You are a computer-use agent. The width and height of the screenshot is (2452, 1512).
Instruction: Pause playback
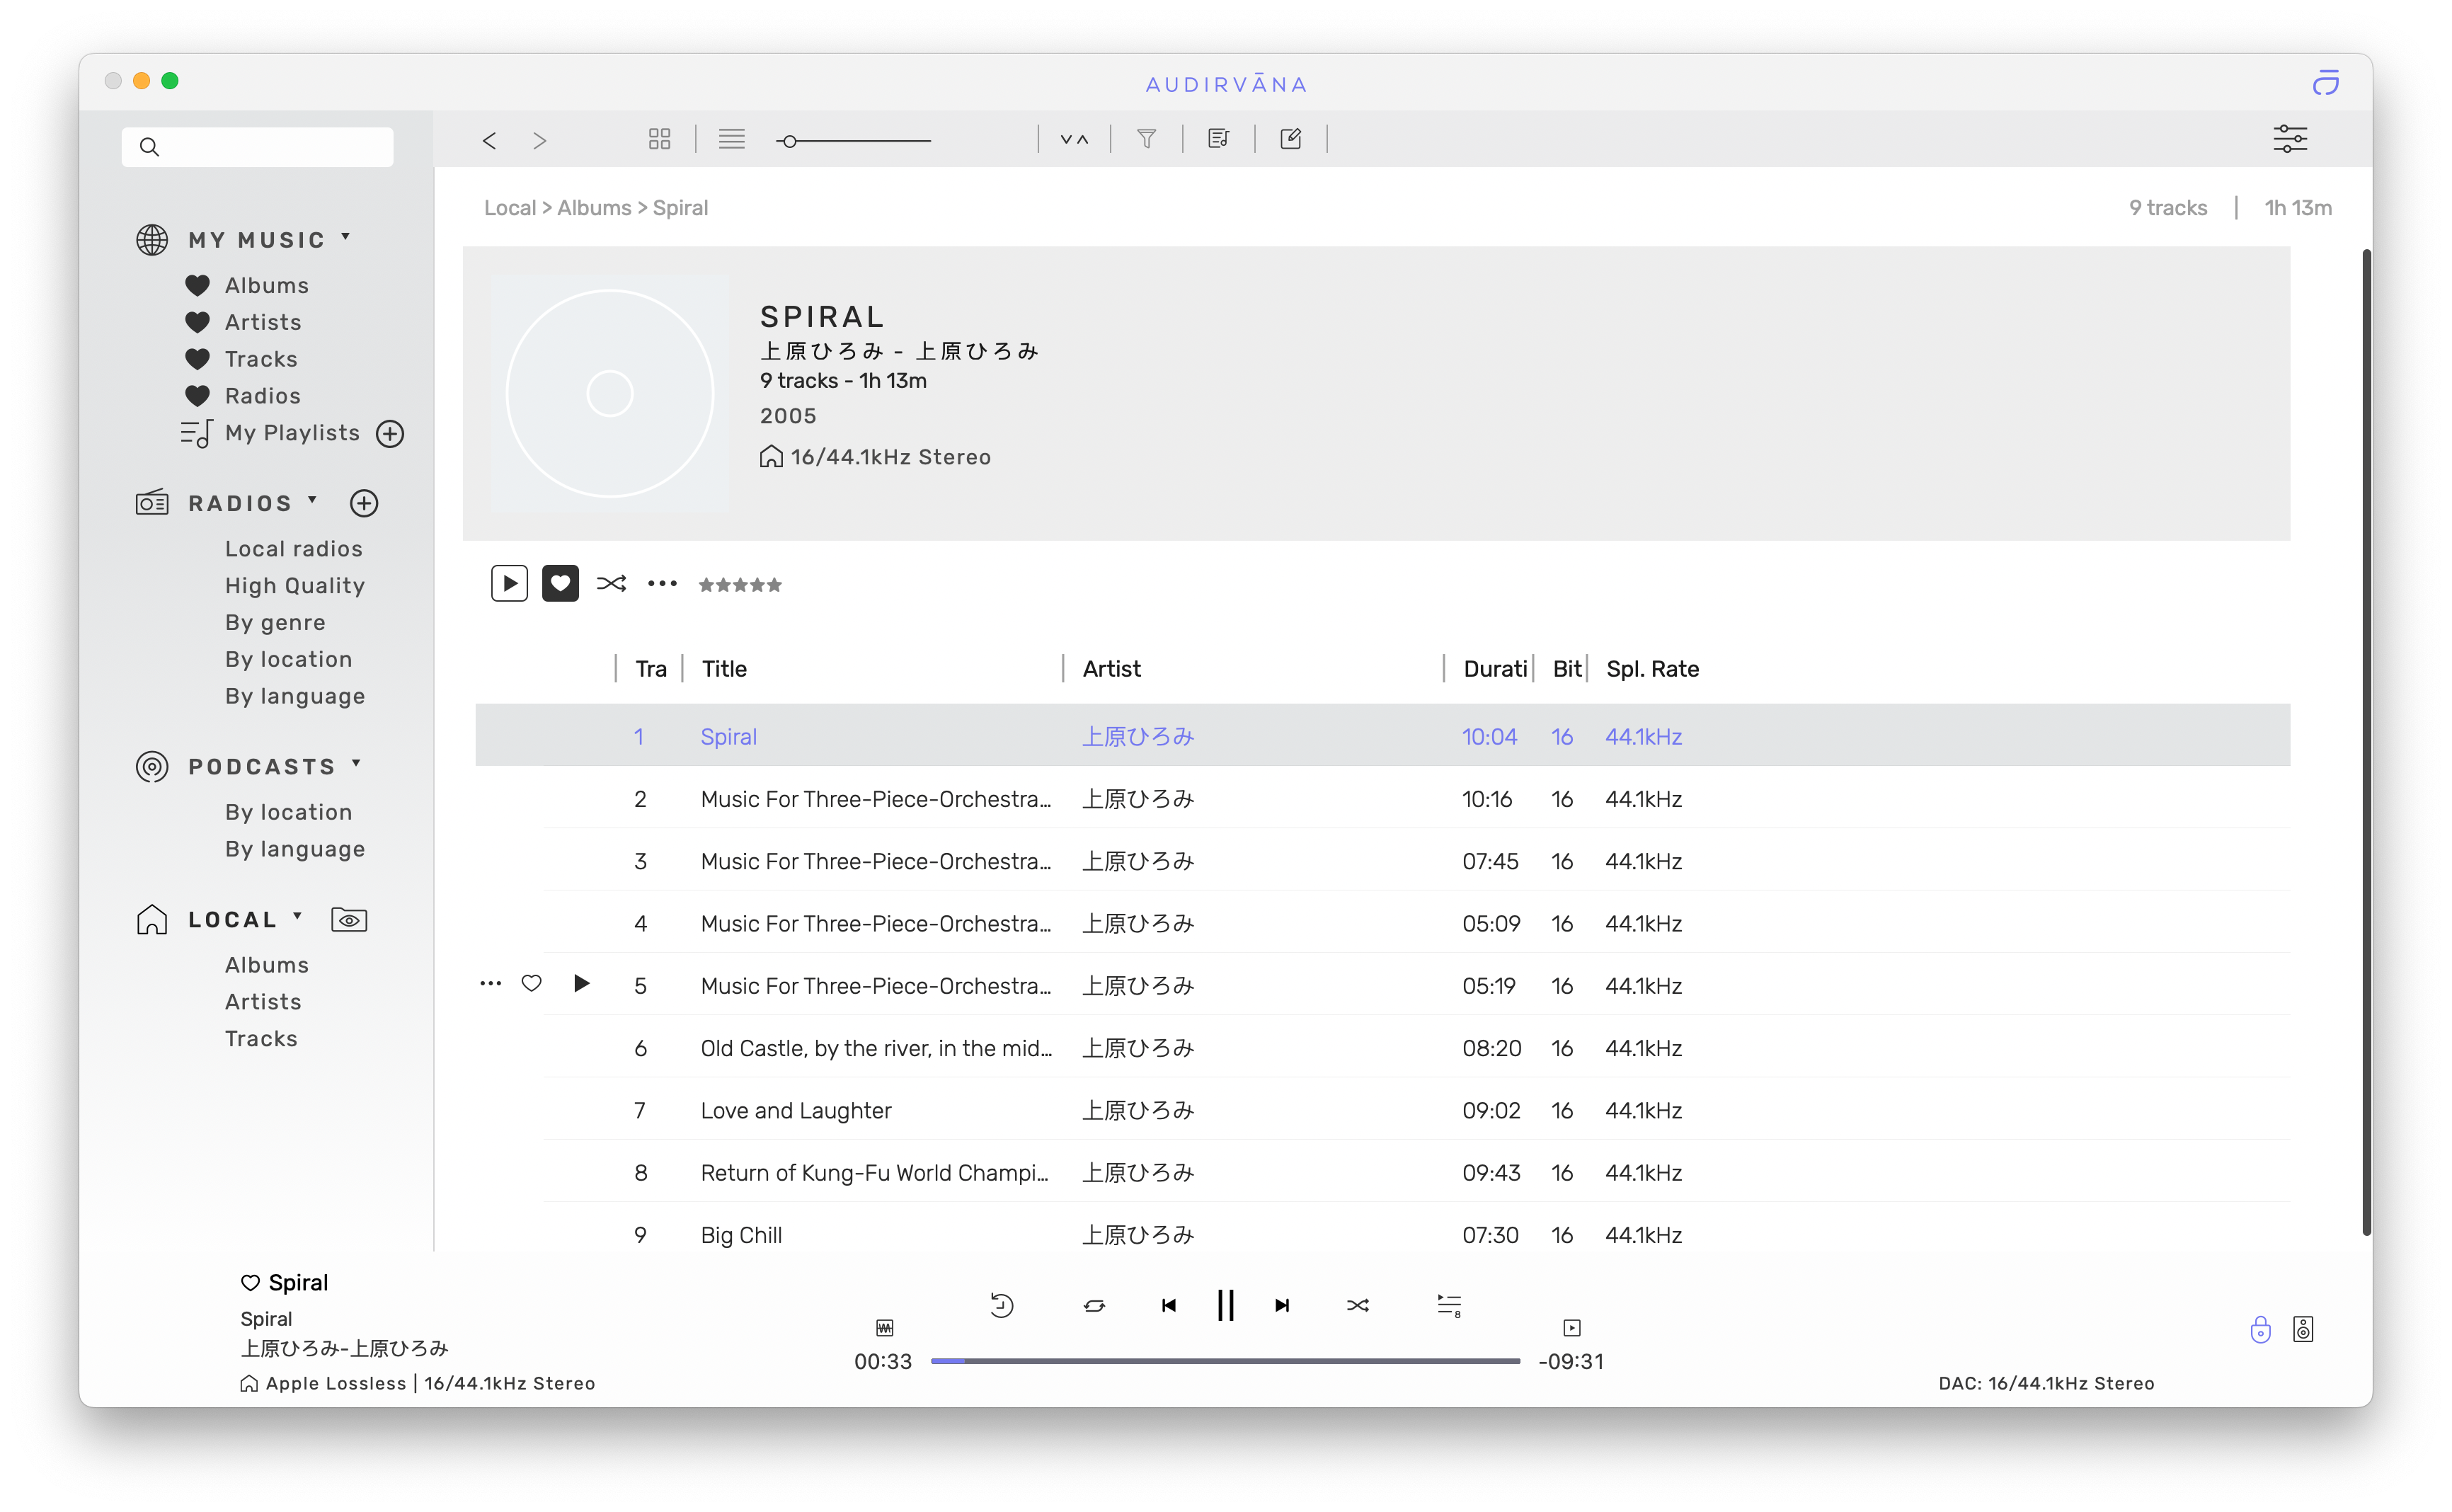[1225, 1306]
